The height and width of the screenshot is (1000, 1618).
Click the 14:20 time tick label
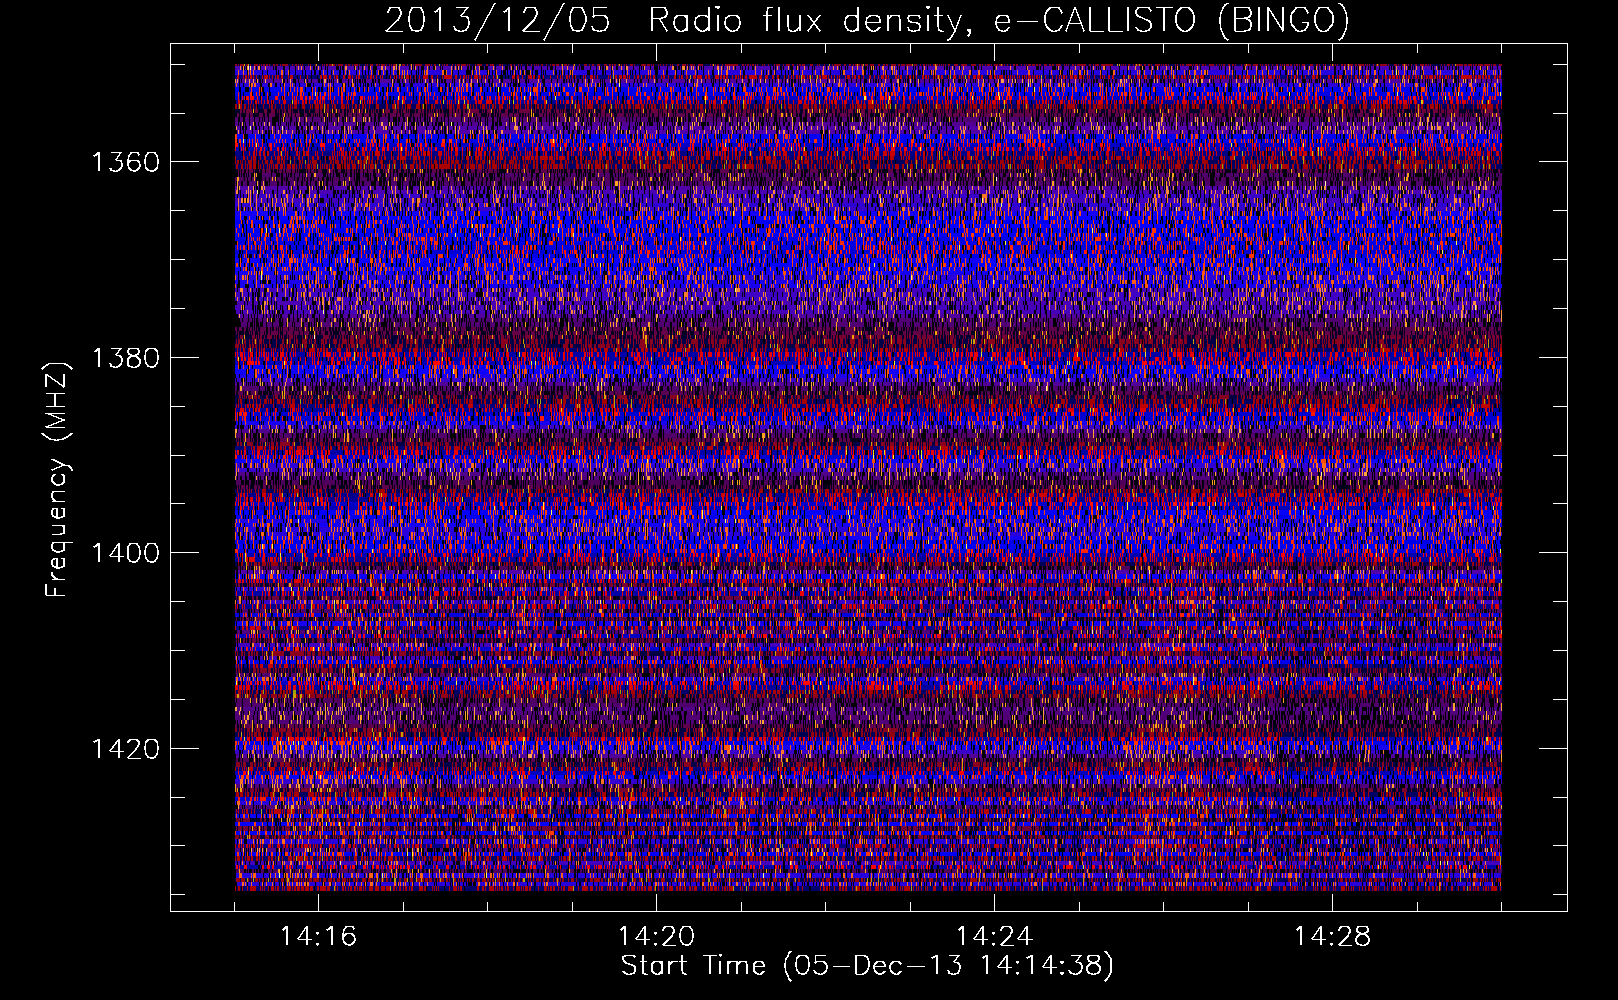tap(656, 937)
